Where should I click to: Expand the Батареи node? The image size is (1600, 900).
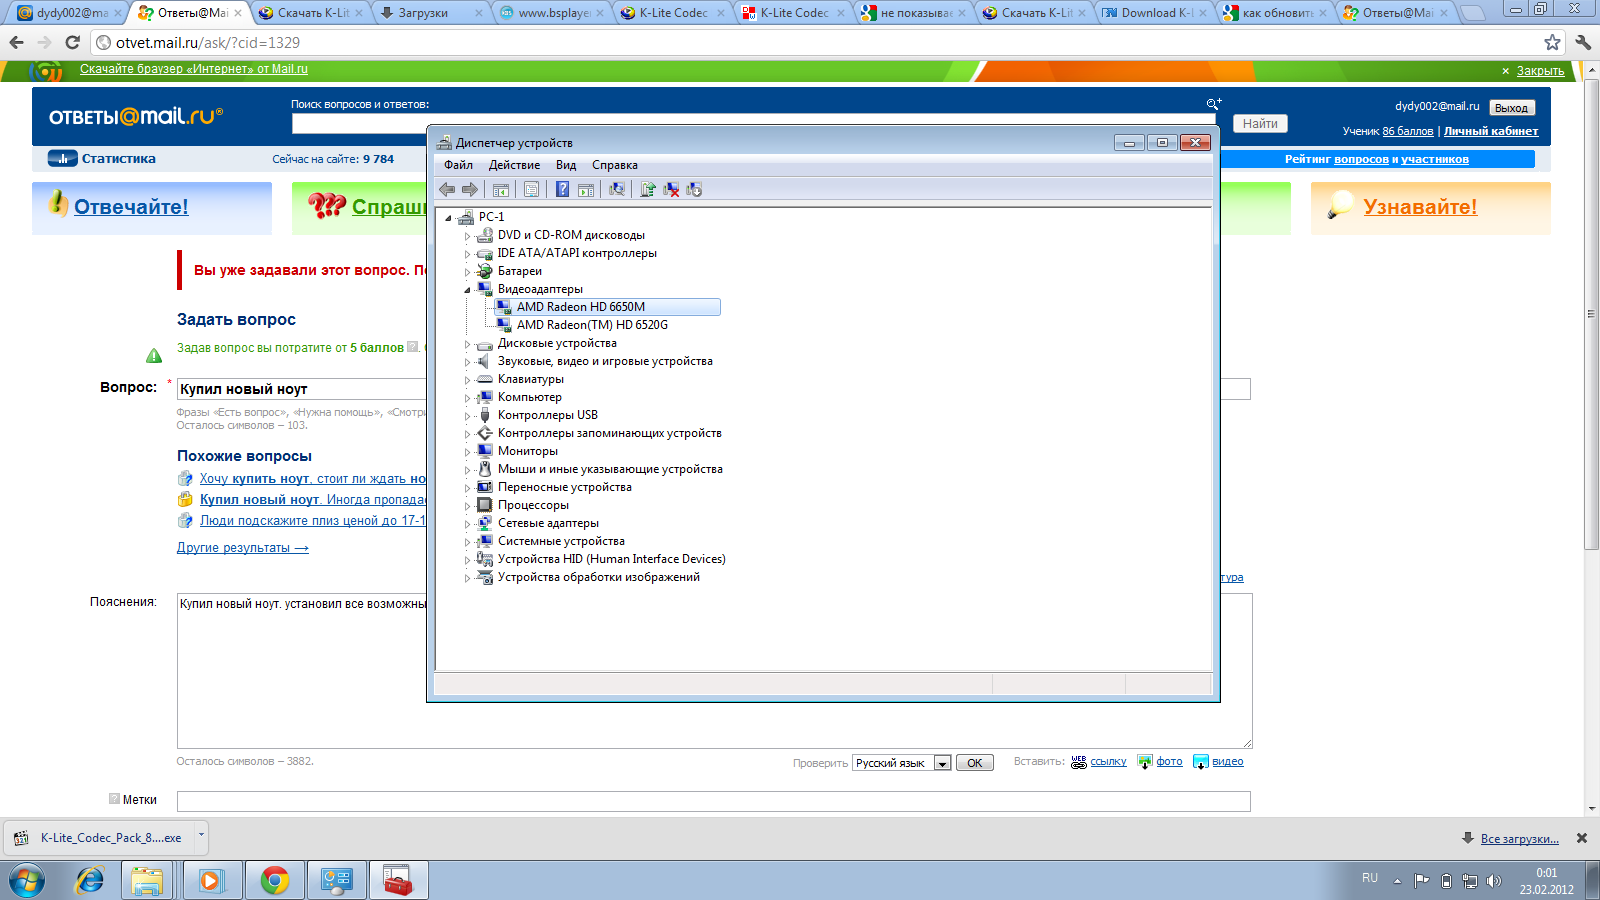pos(467,272)
